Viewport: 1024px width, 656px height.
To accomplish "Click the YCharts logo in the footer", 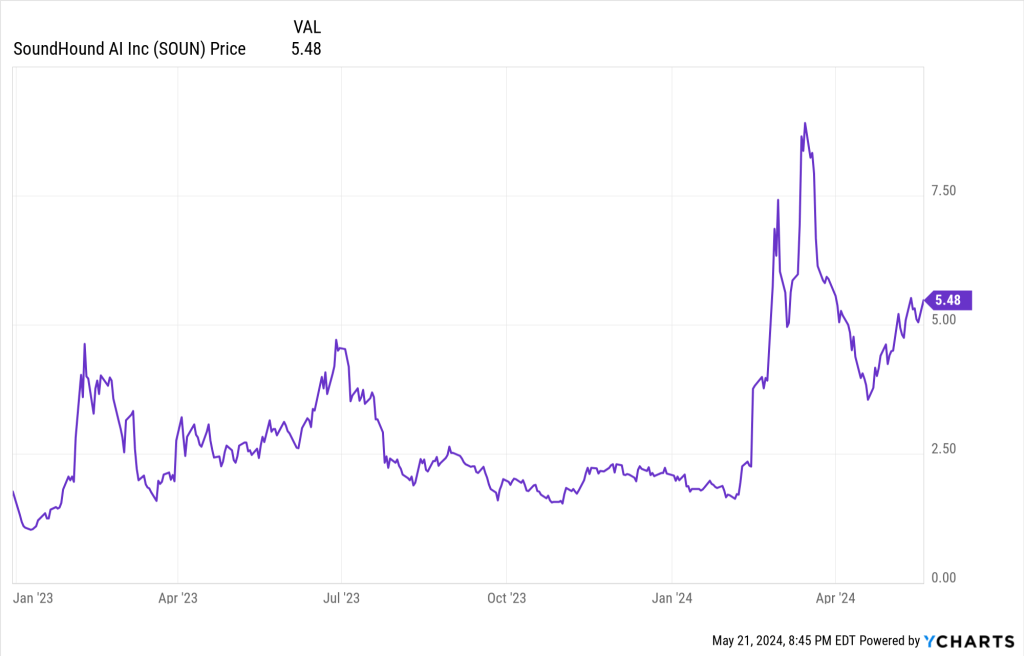I will pyautogui.click(x=970, y=640).
